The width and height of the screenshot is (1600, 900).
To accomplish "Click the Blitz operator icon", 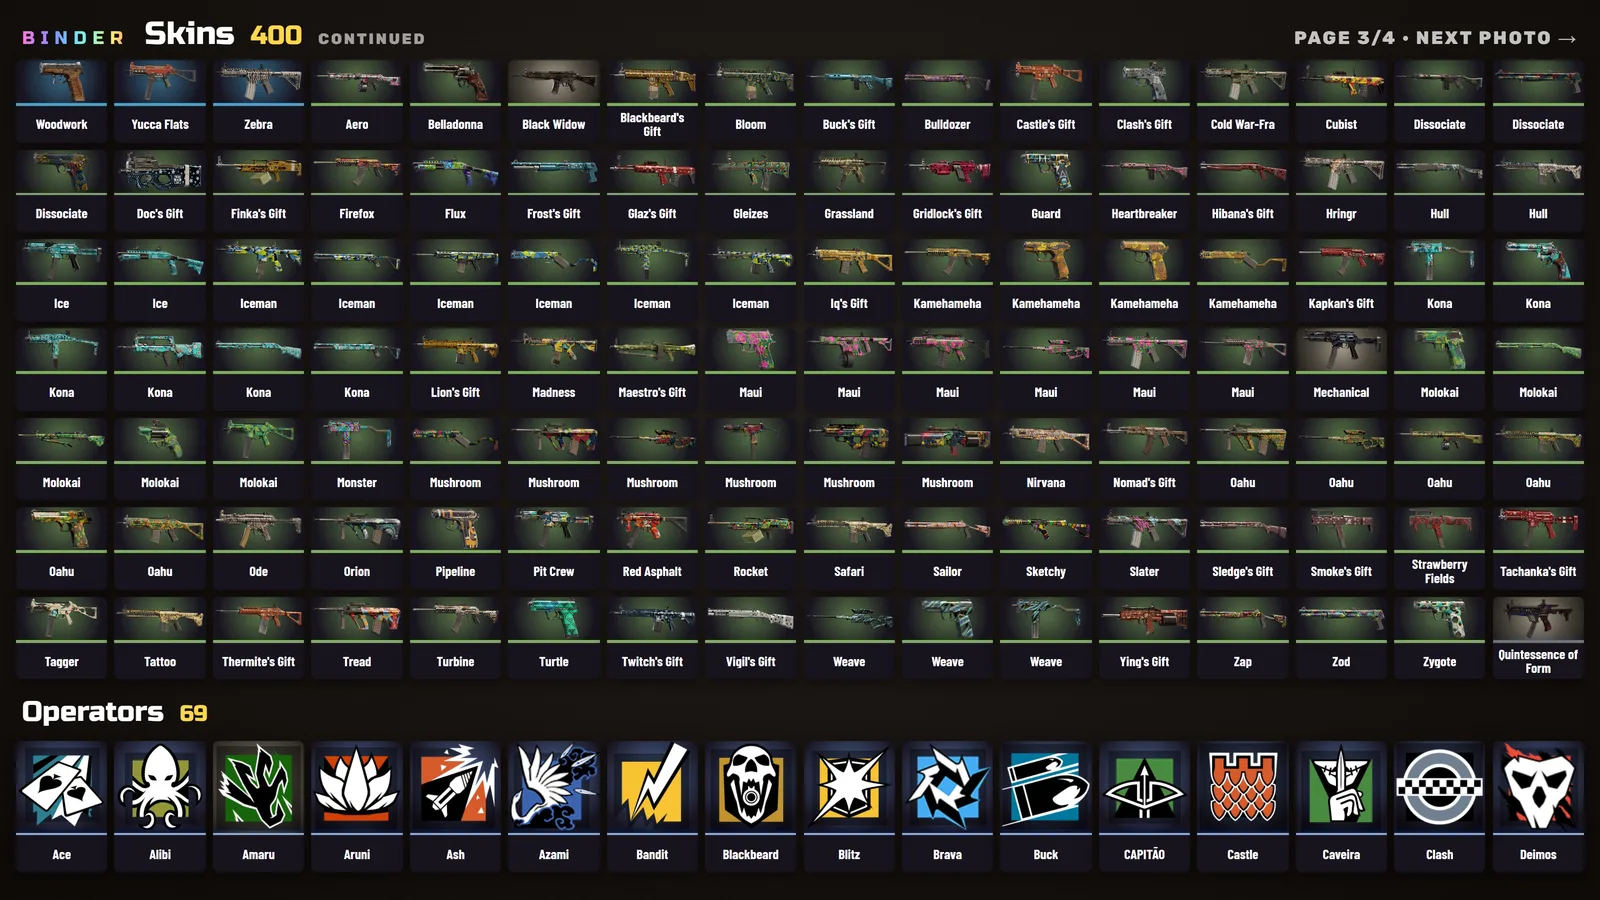I will click(849, 787).
